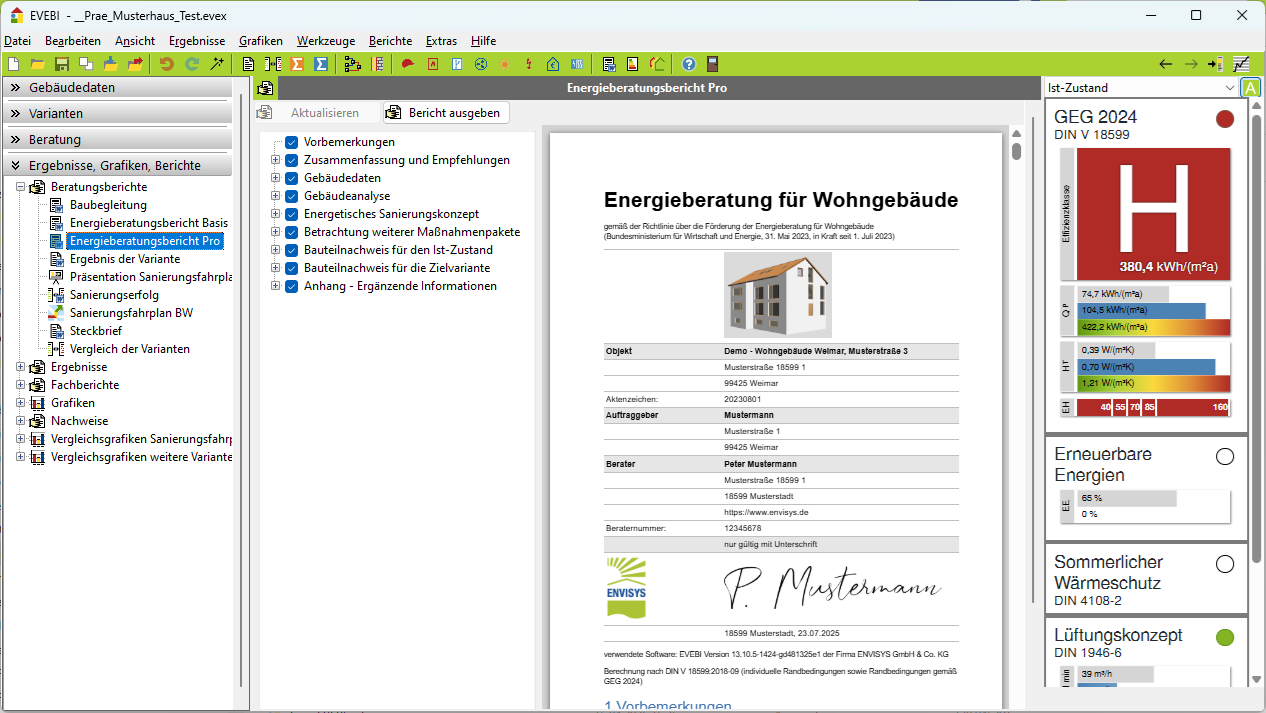Click the energy label report toolbar icon
The height and width of the screenshot is (713, 1266).
(632, 64)
